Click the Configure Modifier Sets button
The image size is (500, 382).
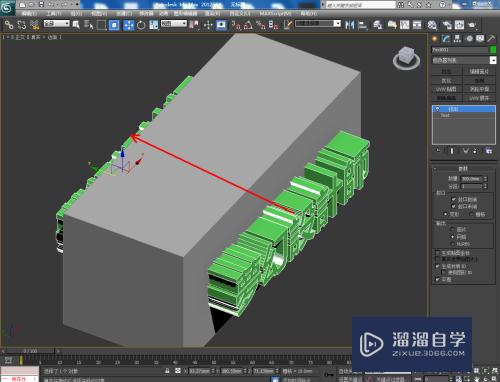(489, 151)
